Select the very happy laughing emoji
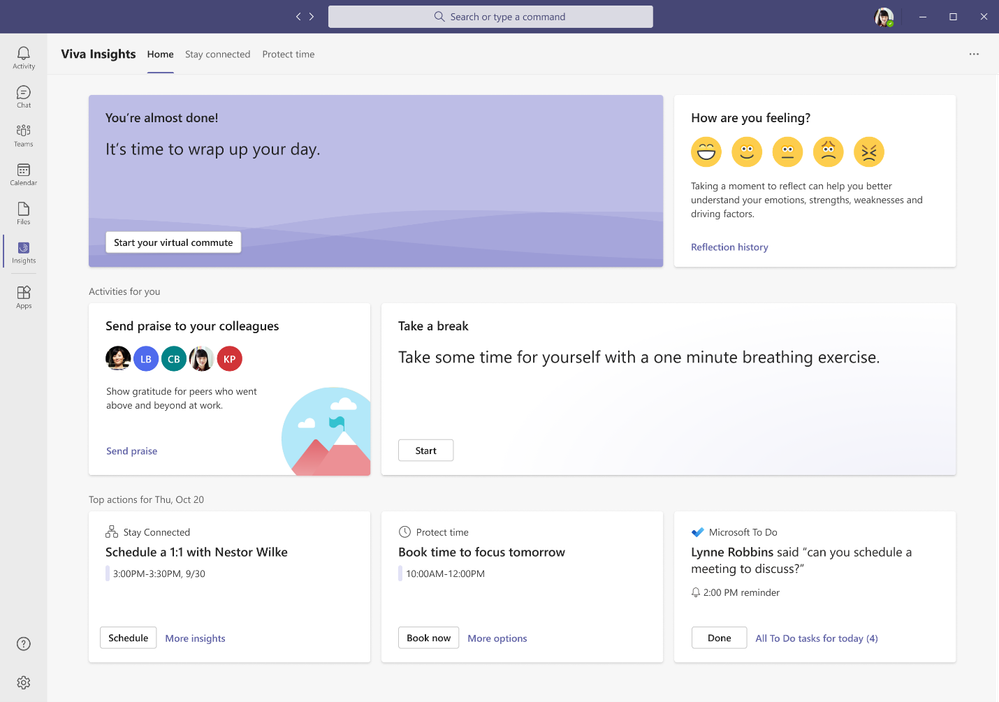999x702 pixels. (x=706, y=152)
